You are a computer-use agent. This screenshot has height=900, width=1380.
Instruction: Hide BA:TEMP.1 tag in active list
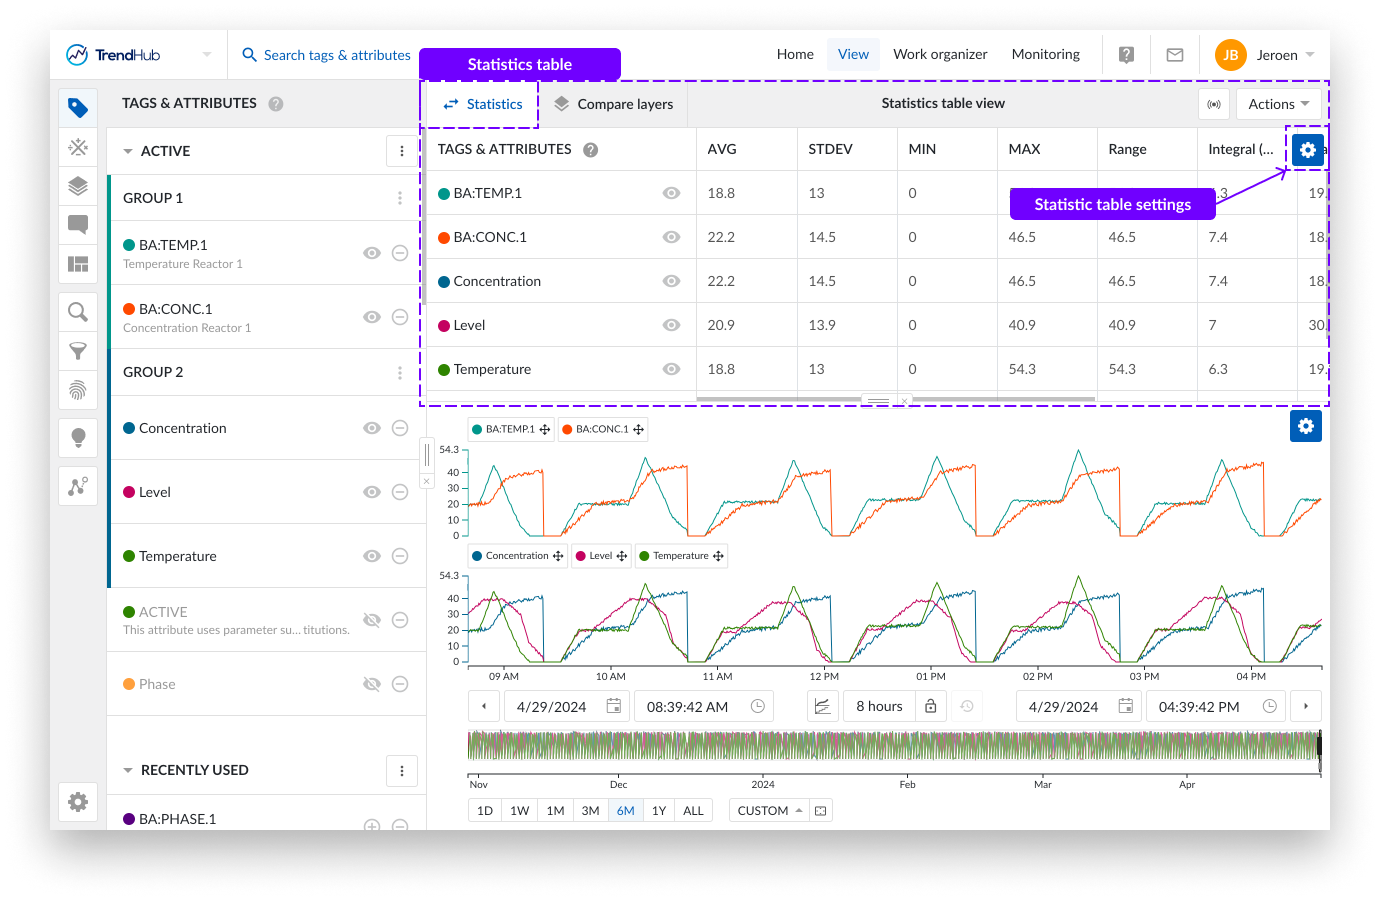click(x=372, y=253)
